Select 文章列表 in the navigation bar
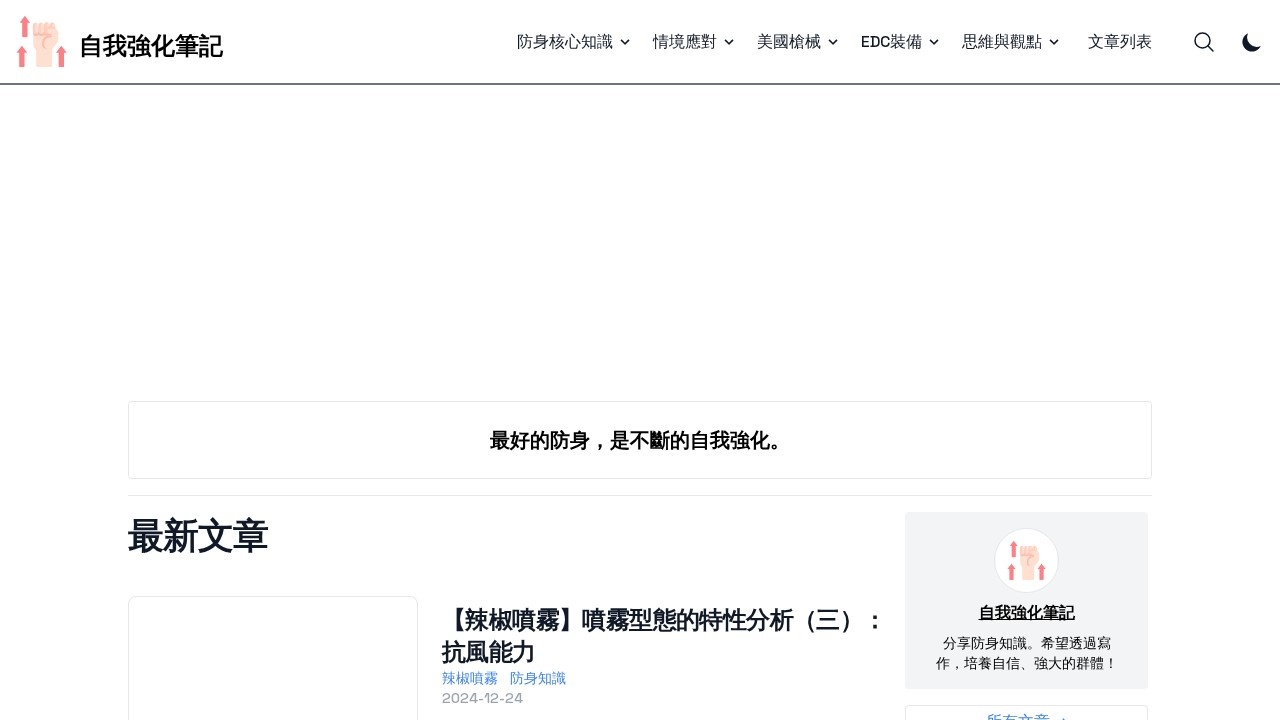The height and width of the screenshot is (720, 1280). pyautogui.click(x=1120, y=42)
